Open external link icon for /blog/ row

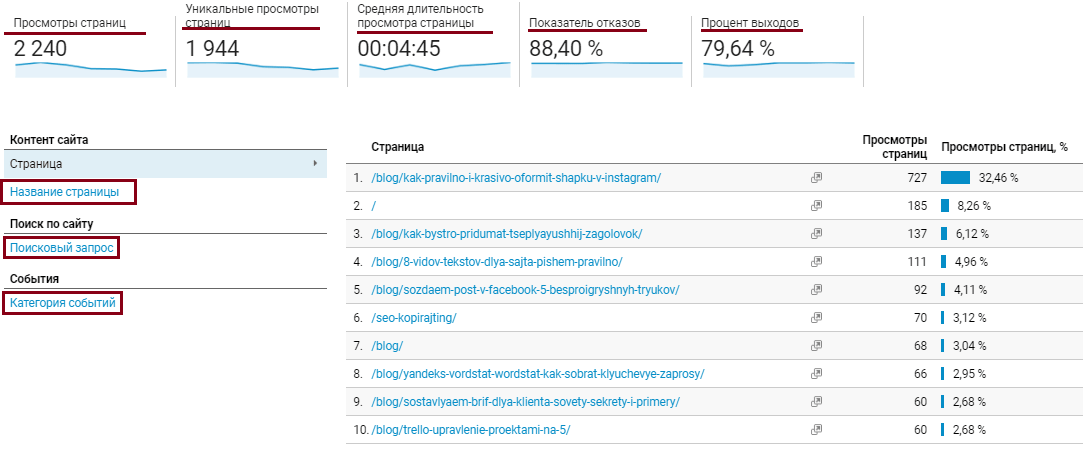817,345
